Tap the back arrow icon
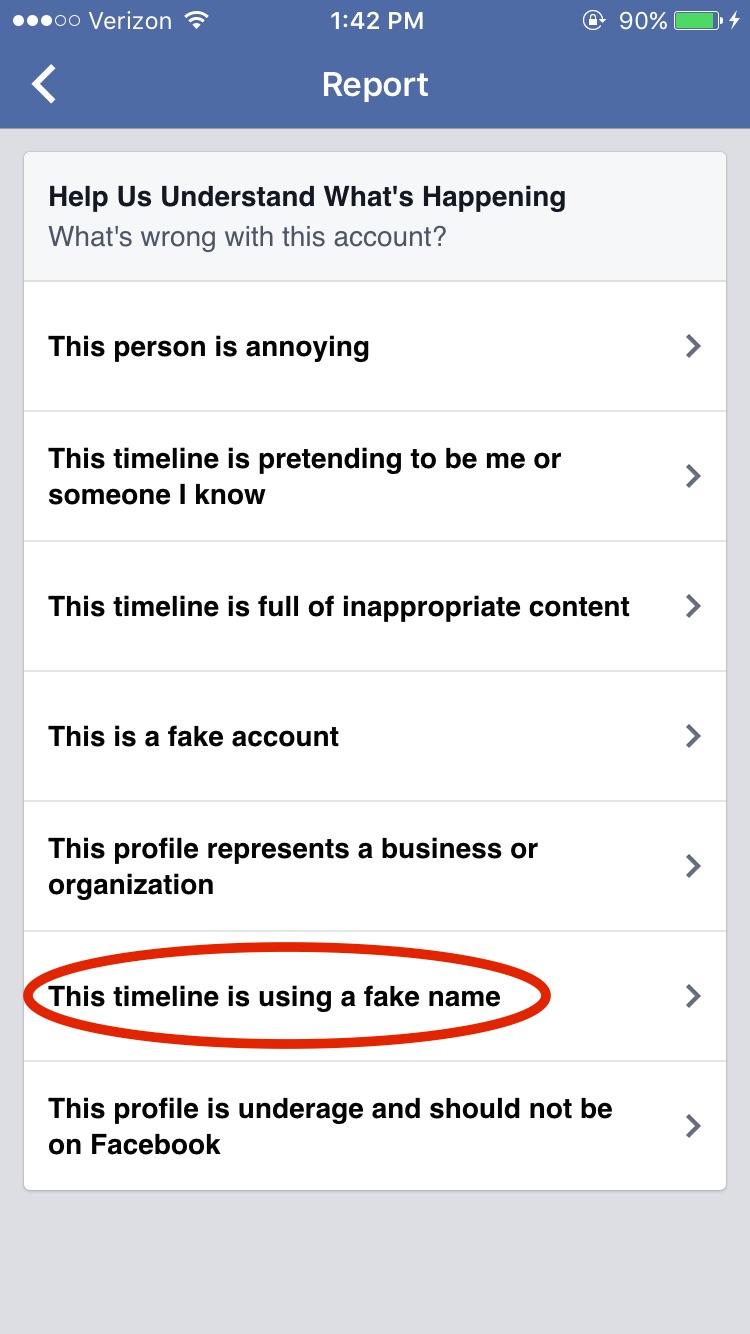750x1334 pixels. tap(44, 85)
